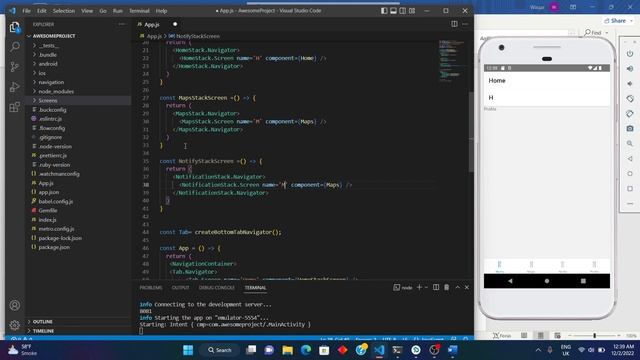Screen dimensions: 640x360
Task: Open the View menu
Action: 87,11
